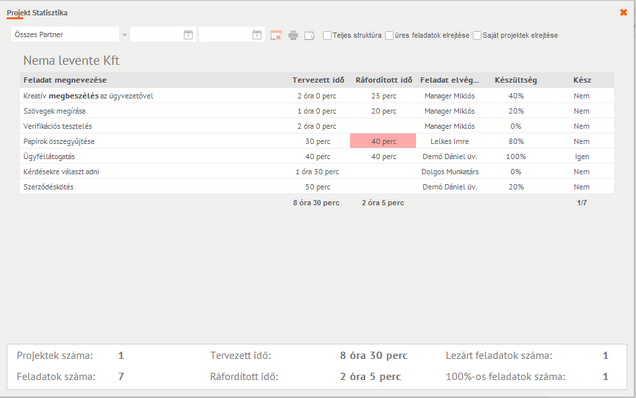The height and width of the screenshot is (398, 636).
Task: Check the Saját projektek elrejtése option
Action: 477,35
